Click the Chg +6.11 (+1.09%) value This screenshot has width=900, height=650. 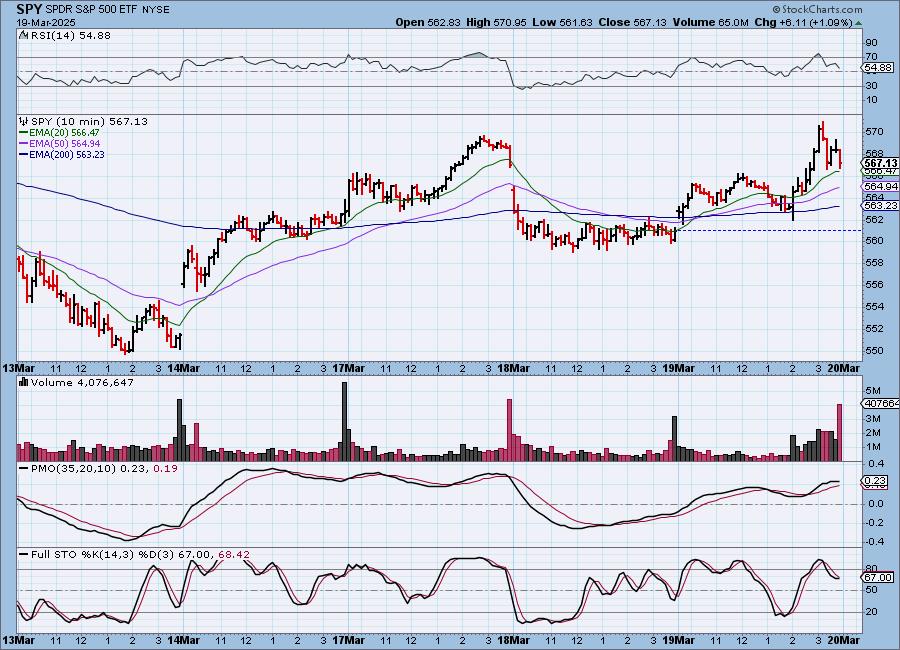point(803,22)
